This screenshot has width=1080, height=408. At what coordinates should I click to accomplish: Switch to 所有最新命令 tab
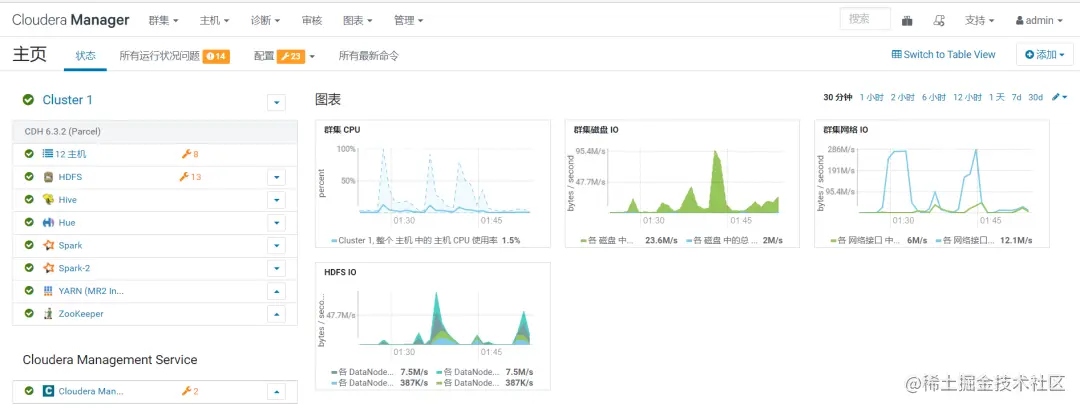point(368,56)
